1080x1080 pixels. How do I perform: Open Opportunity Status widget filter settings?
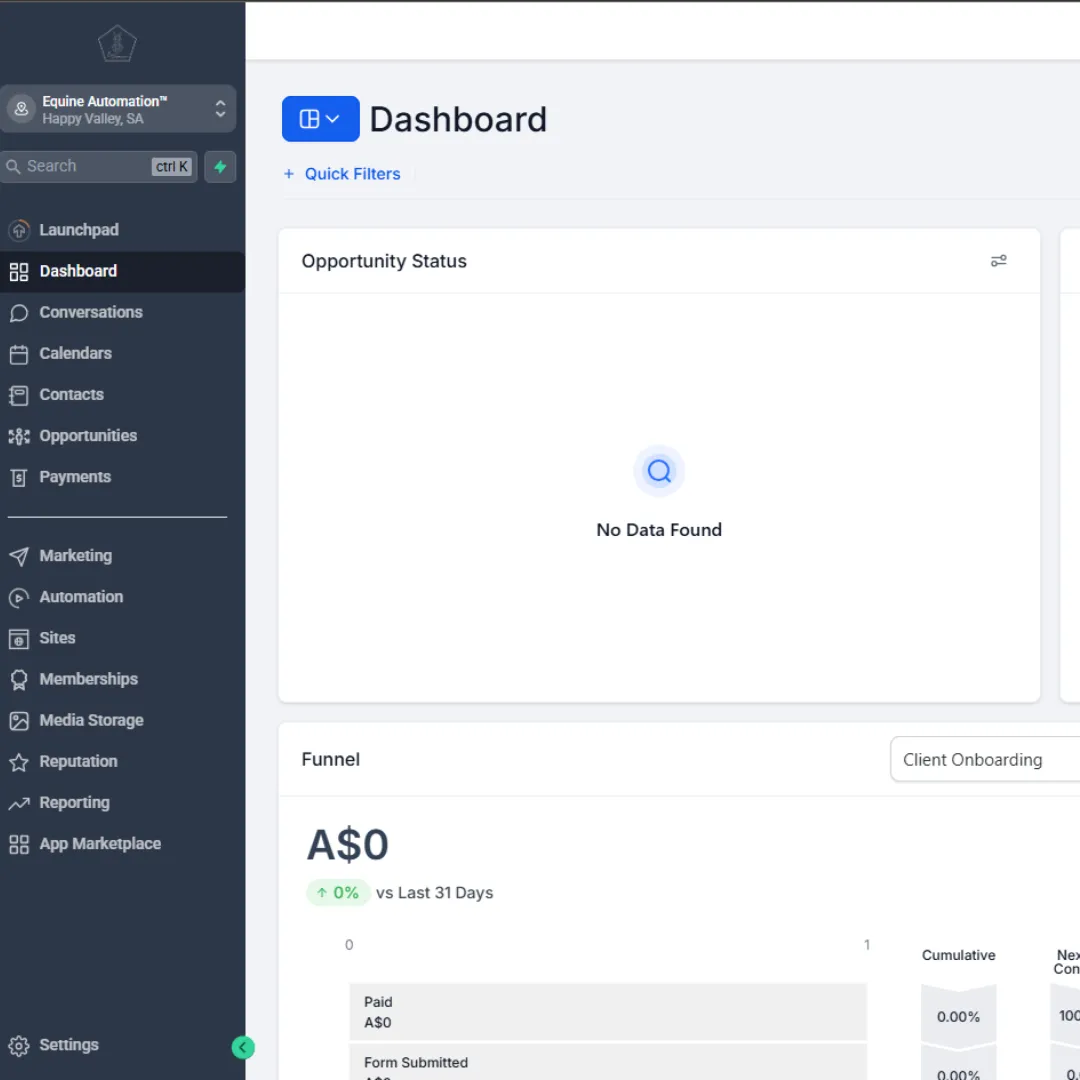click(x=998, y=261)
